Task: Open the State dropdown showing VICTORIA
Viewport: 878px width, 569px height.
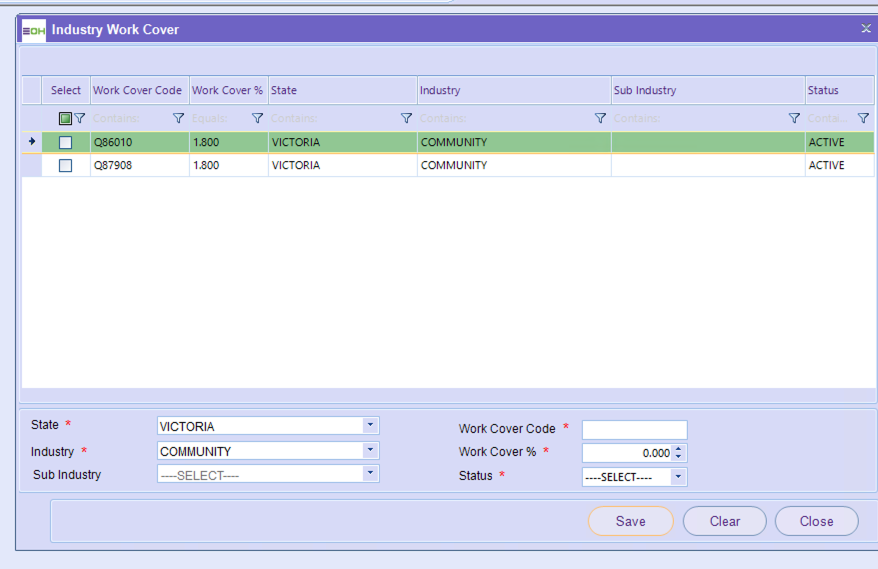Action: pyautogui.click(x=370, y=425)
